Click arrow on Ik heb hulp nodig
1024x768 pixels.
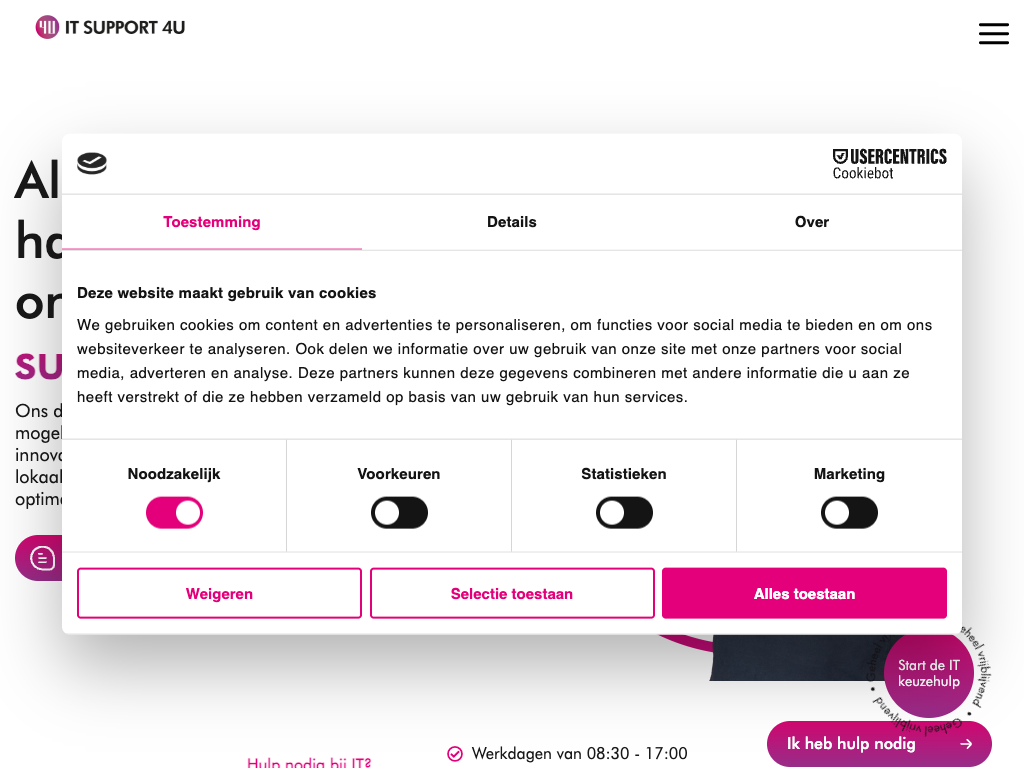point(967,744)
